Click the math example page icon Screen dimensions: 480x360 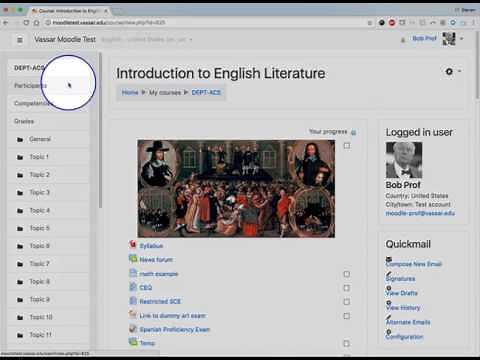pos(133,273)
